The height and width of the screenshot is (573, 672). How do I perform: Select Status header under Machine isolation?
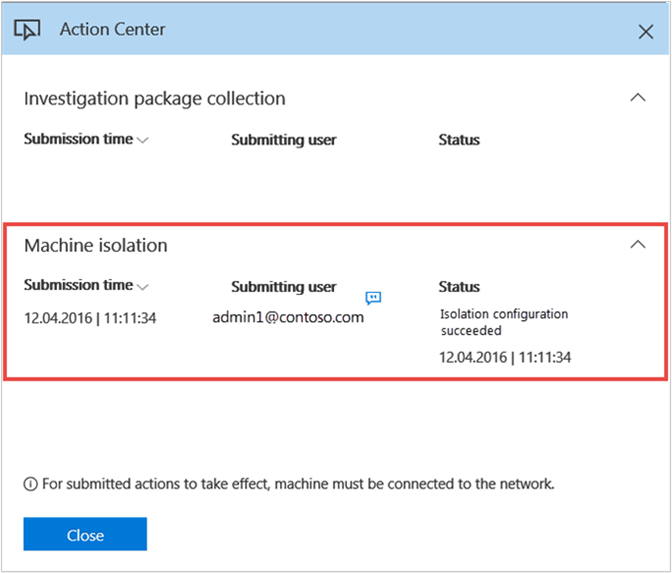(459, 287)
